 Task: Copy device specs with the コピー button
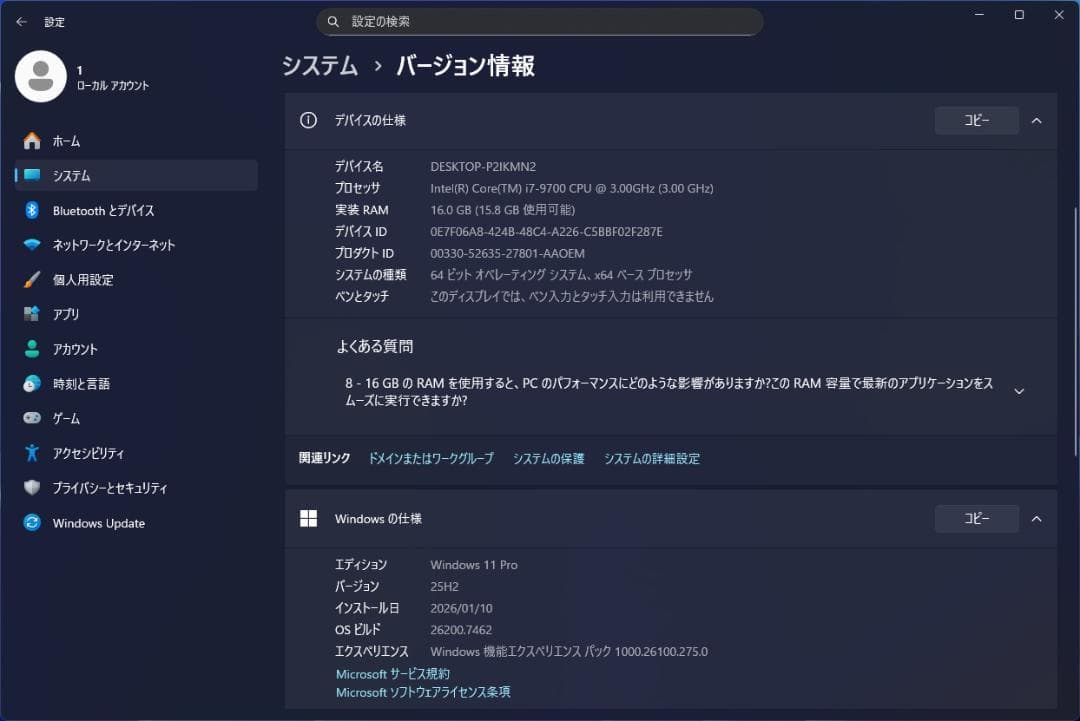976,120
